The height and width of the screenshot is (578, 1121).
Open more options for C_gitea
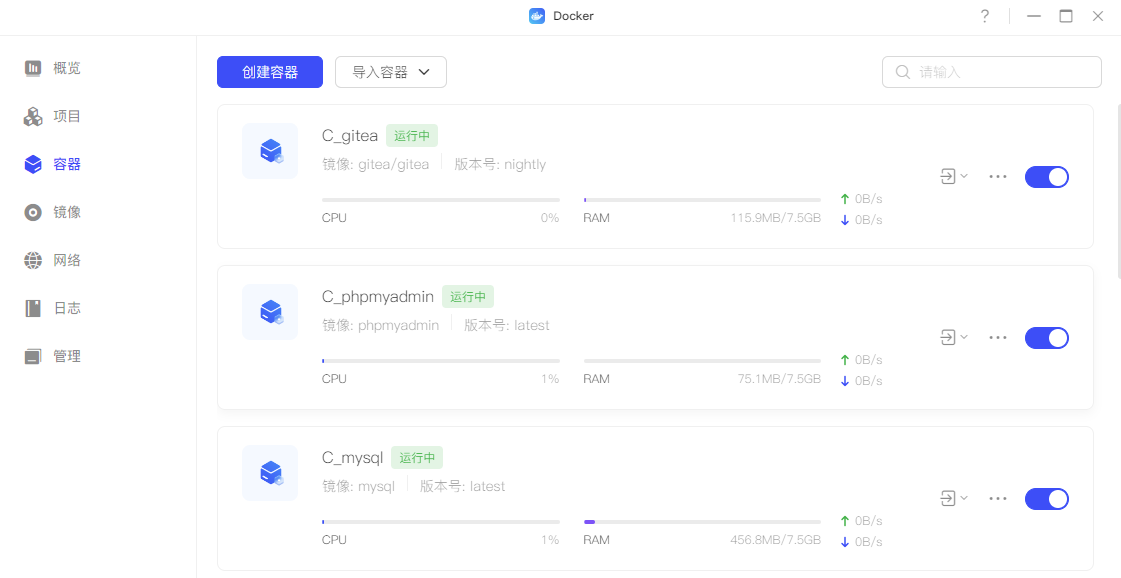pyautogui.click(x=998, y=177)
